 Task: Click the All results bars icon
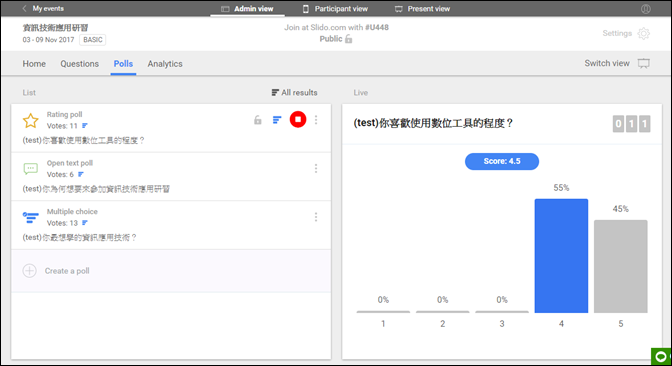275,93
